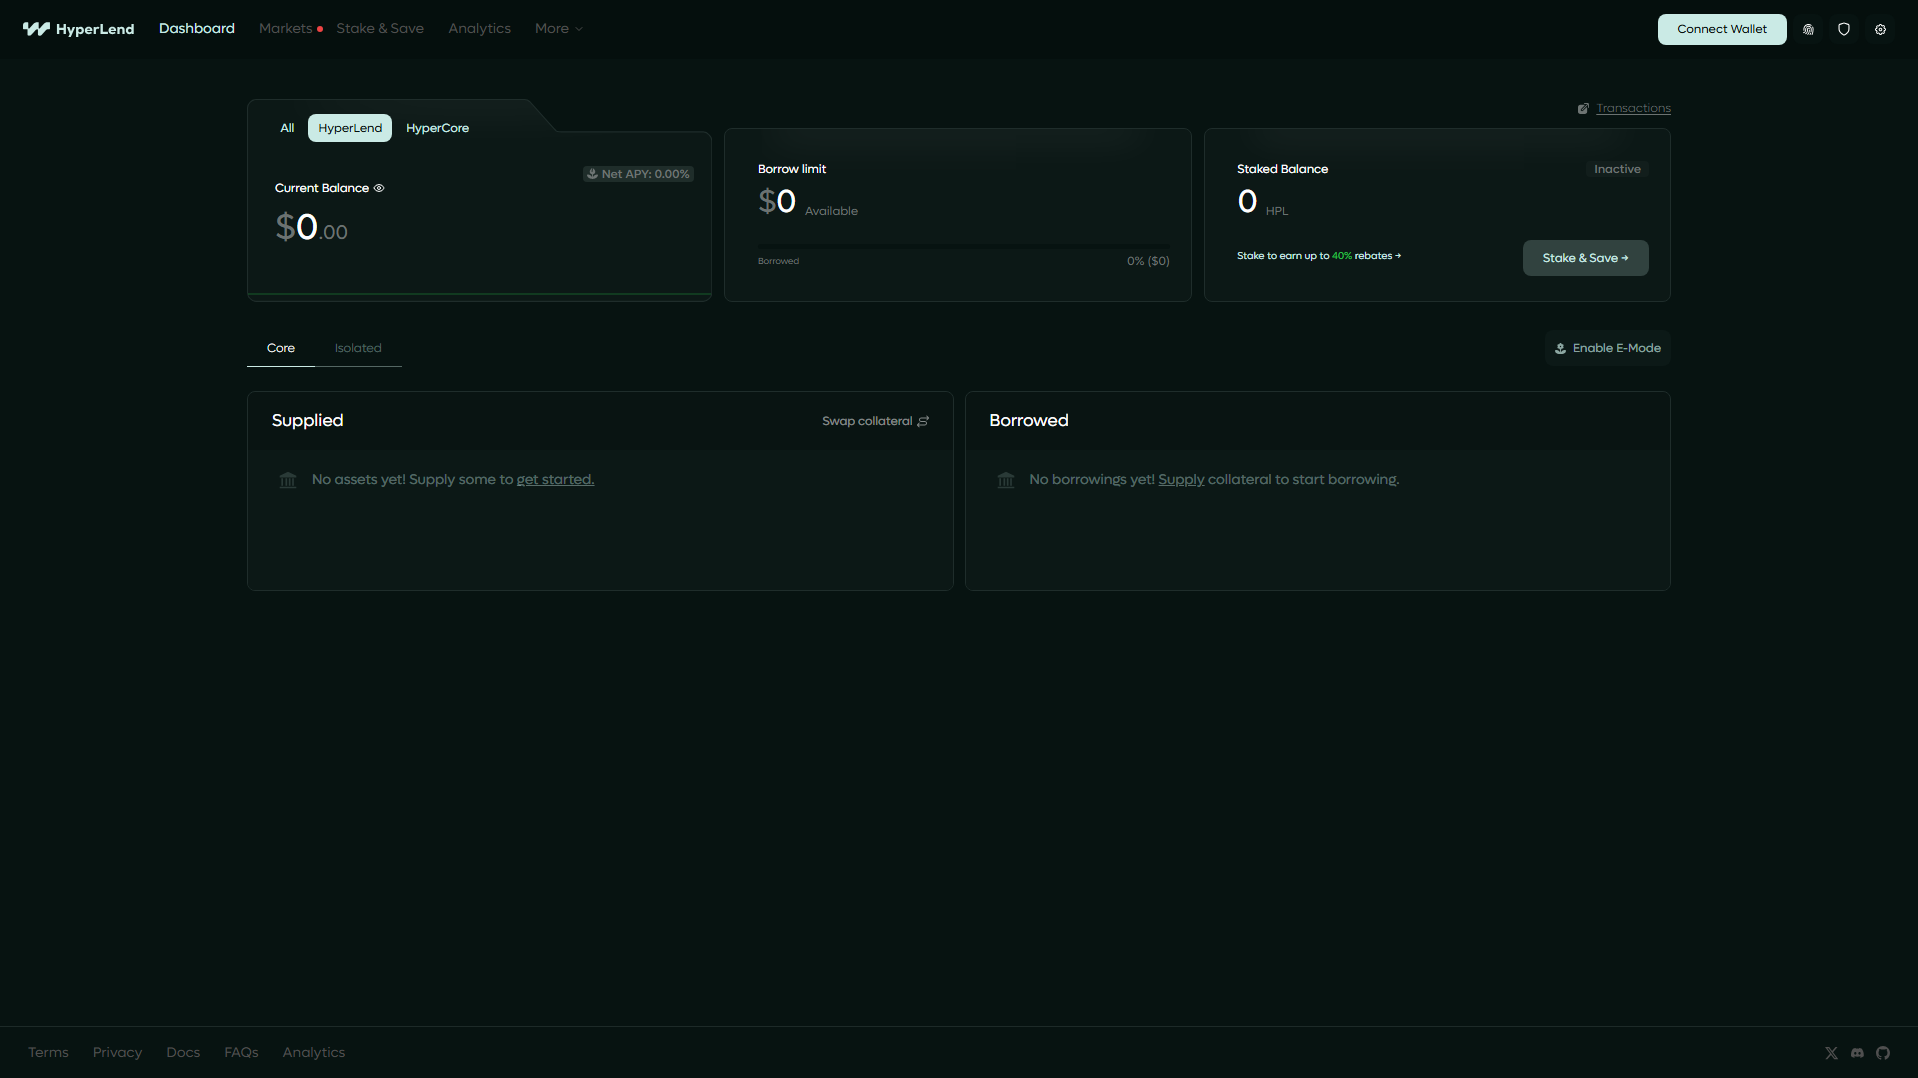
Task: Select the HyperLend balance filter
Action: 350,128
